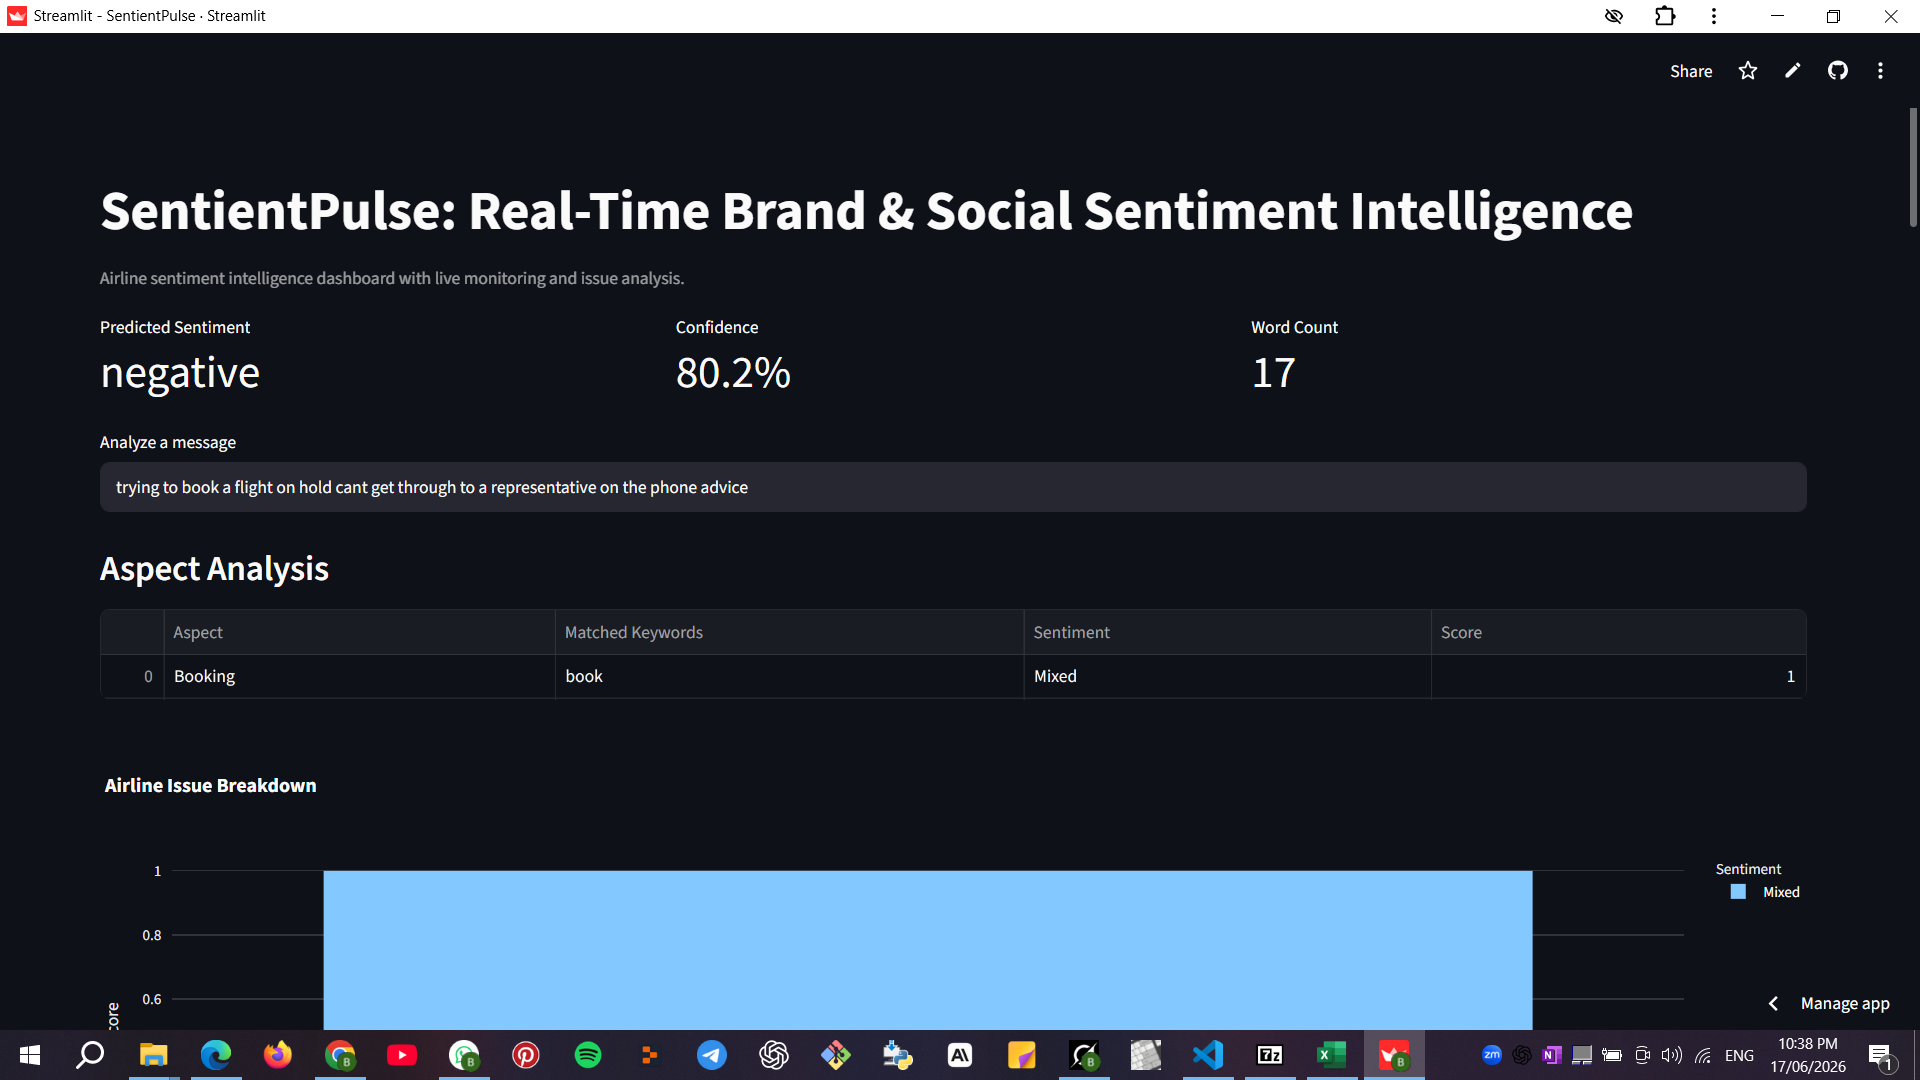Click the SentientPulse page heading
Image resolution: width=1920 pixels, height=1080 pixels.
click(866, 211)
